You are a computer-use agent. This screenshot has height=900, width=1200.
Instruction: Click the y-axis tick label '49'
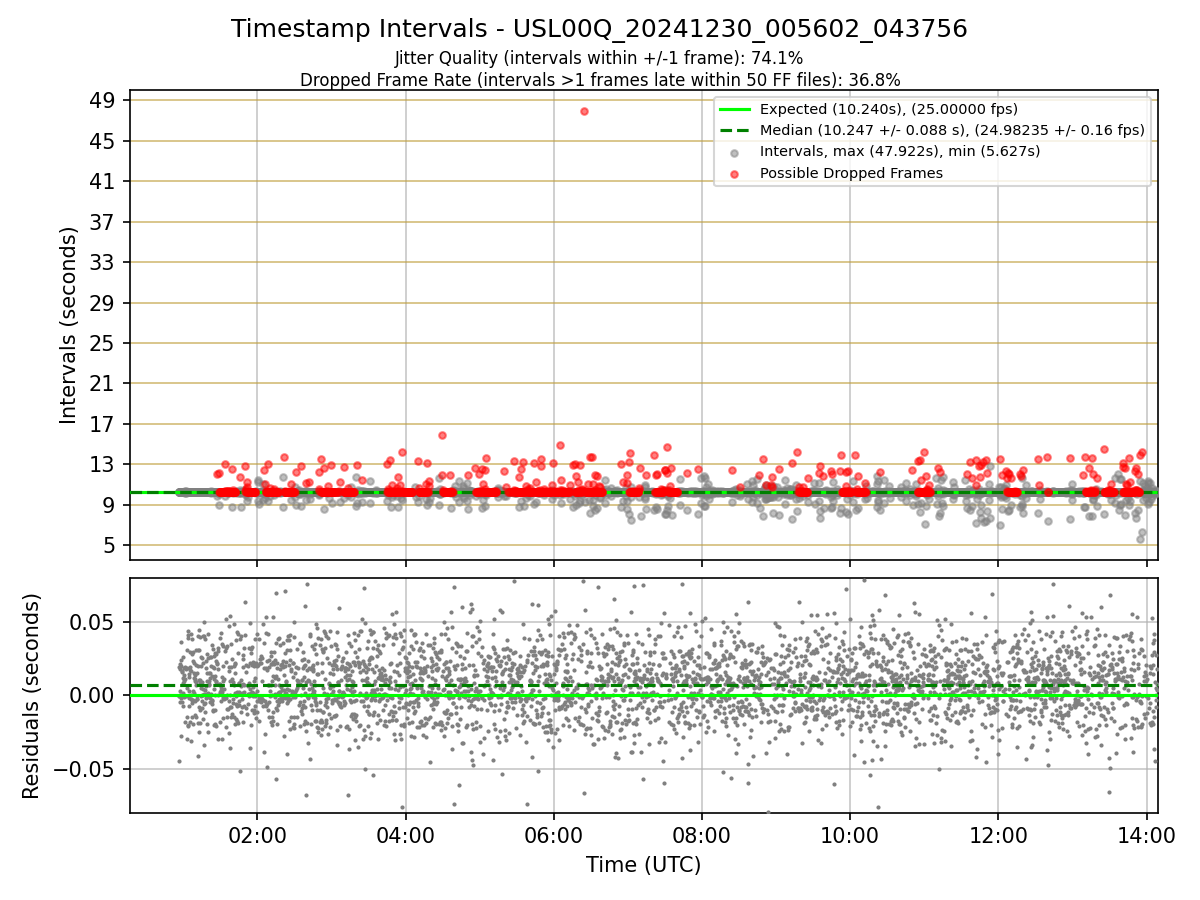tap(104, 101)
